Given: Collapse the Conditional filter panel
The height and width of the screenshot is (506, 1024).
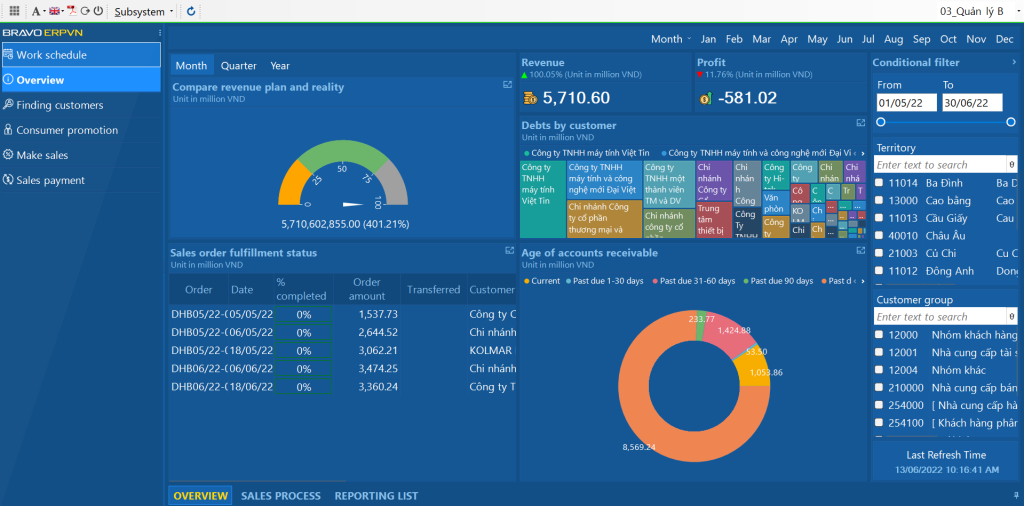Looking at the screenshot, I should click(1014, 62).
